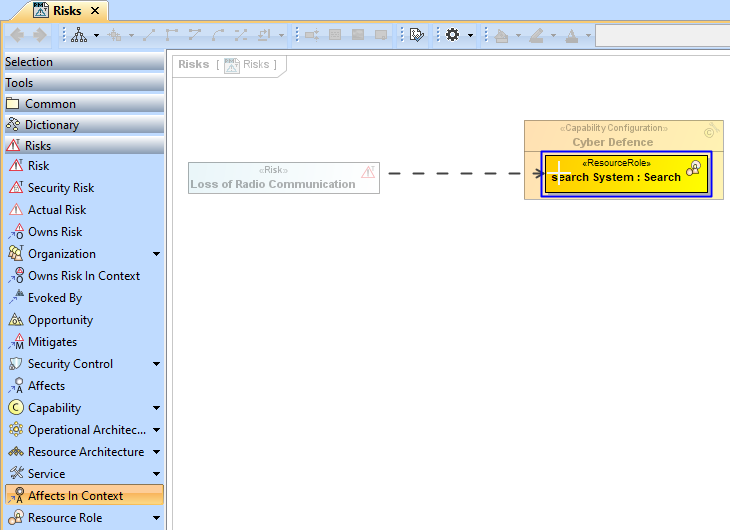Screen dimensions: 730x530
Task: Expand the Common palette group
Action: point(82,104)
